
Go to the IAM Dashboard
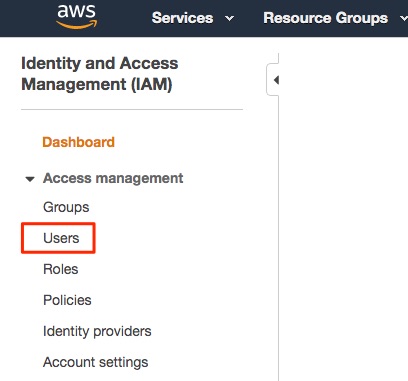coord(78,142)
